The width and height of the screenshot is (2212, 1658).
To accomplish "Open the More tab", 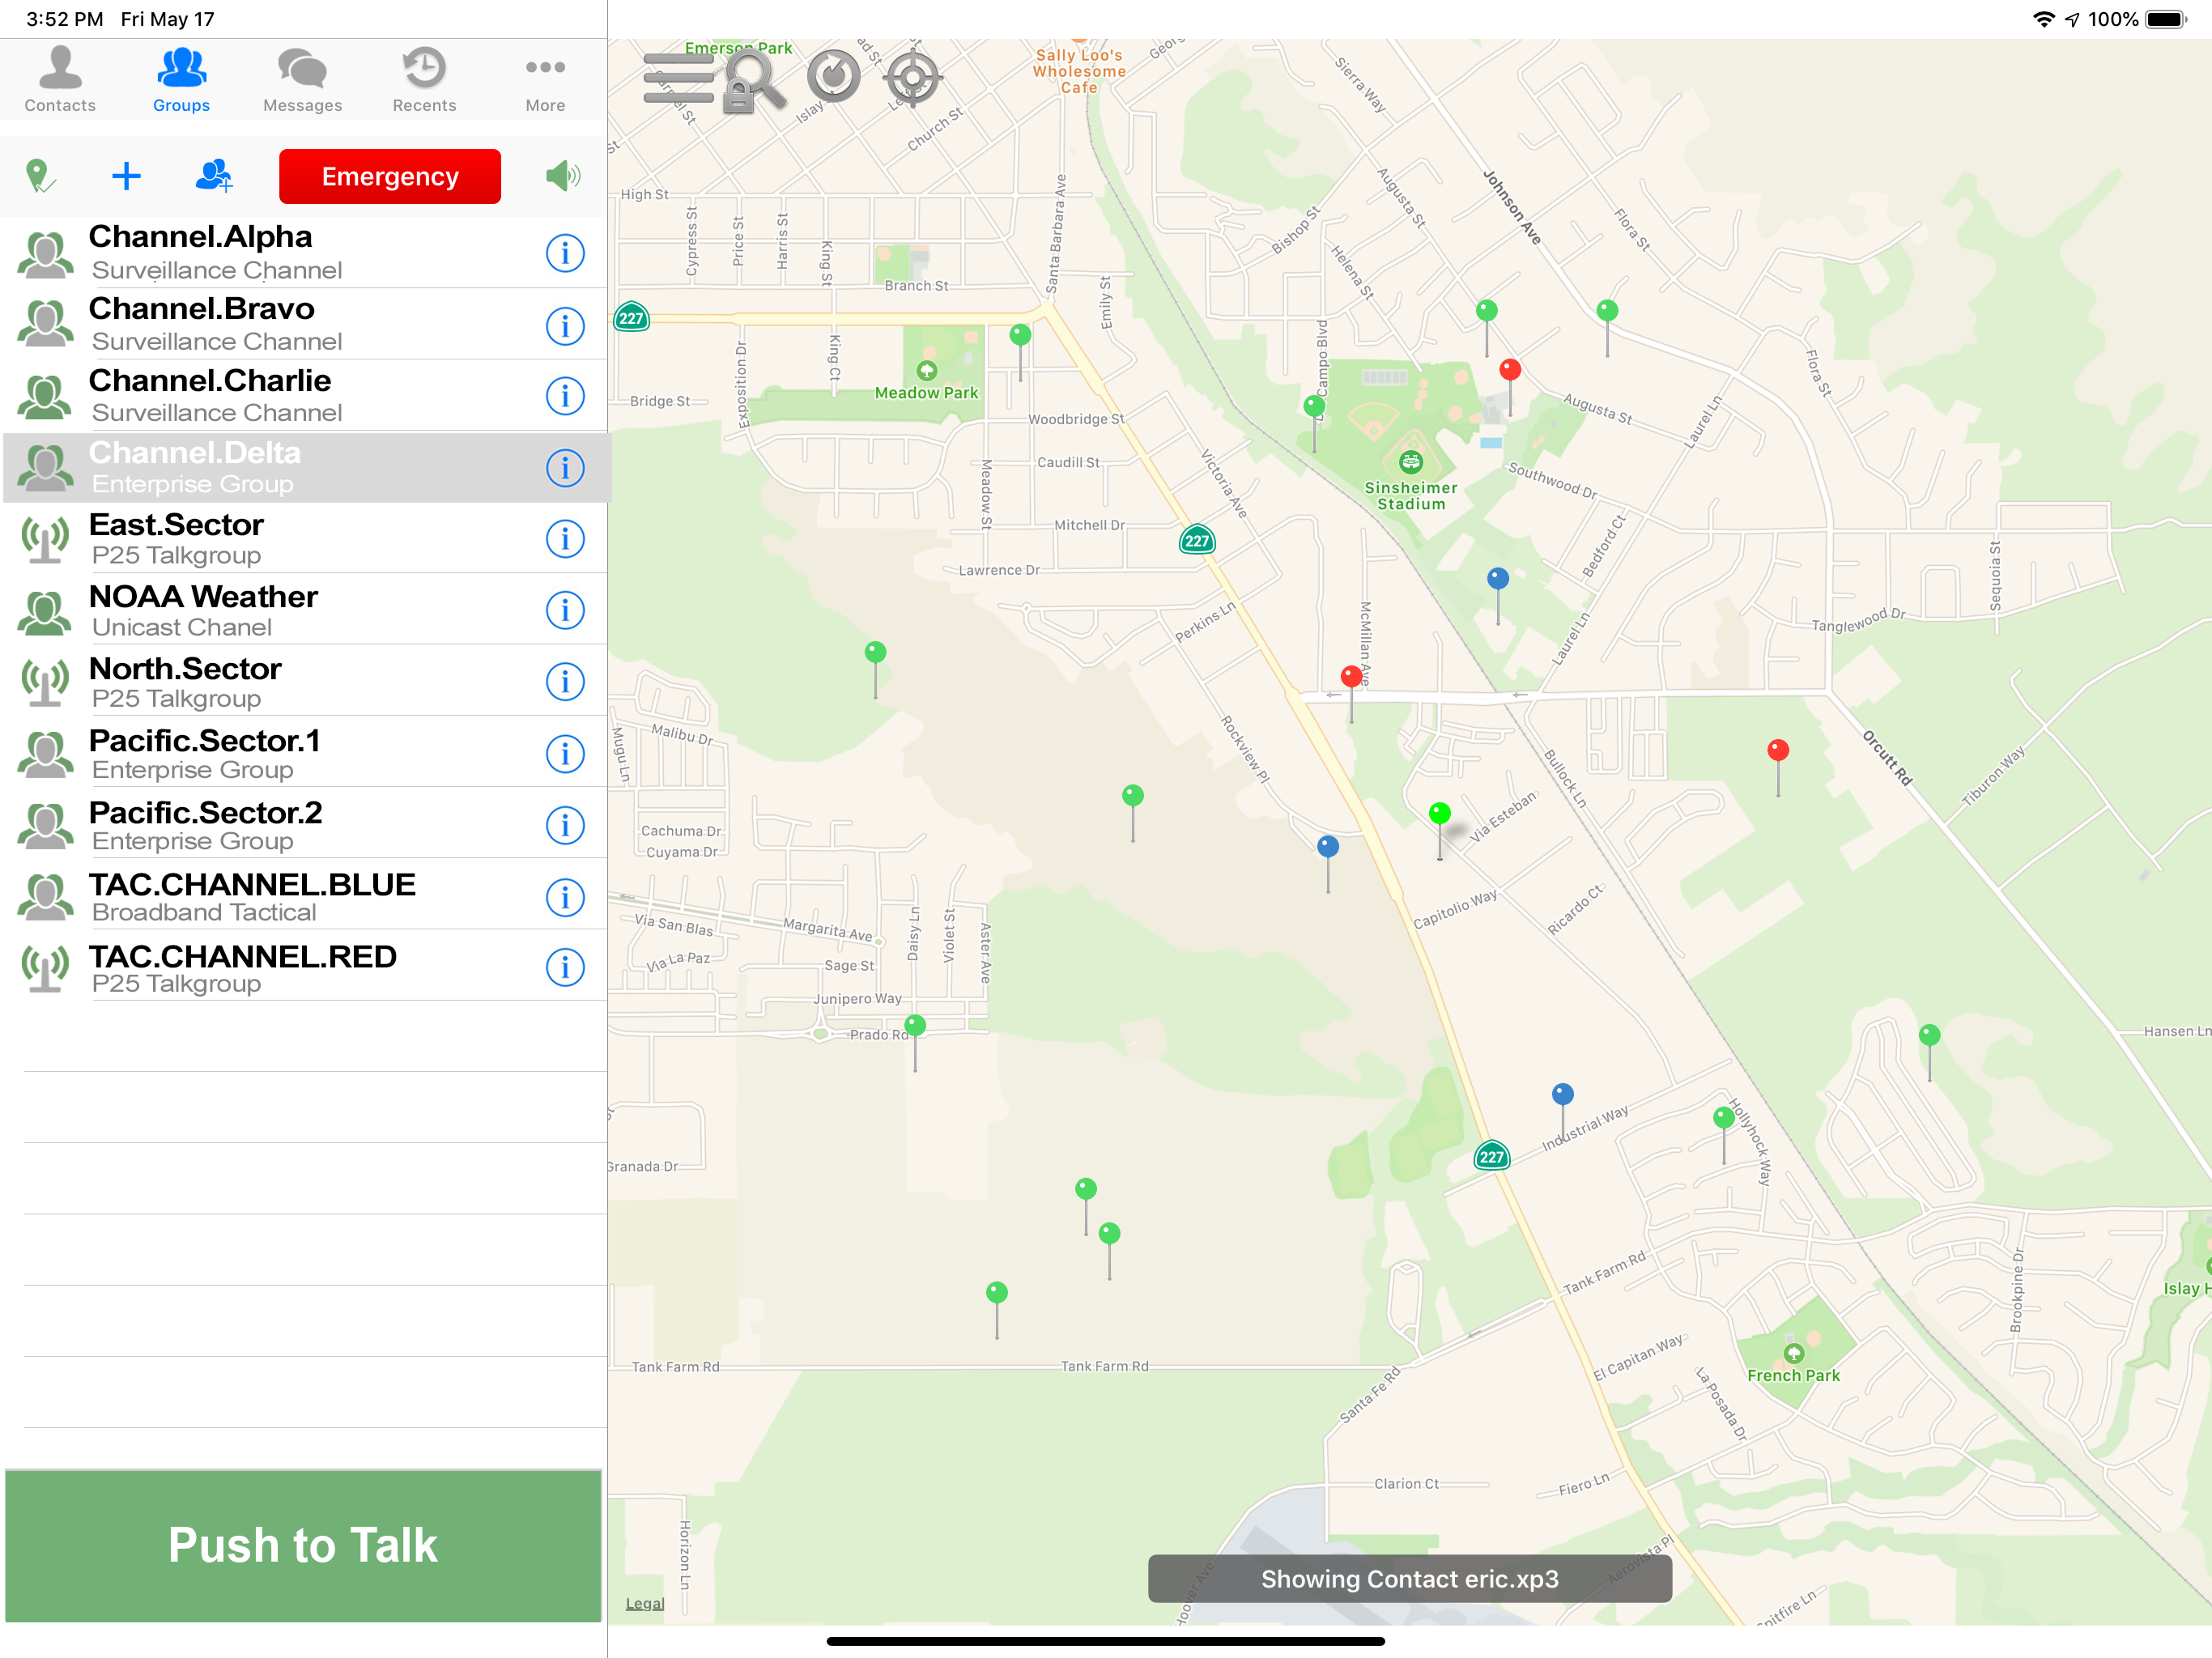I will [x=545, y=80].
